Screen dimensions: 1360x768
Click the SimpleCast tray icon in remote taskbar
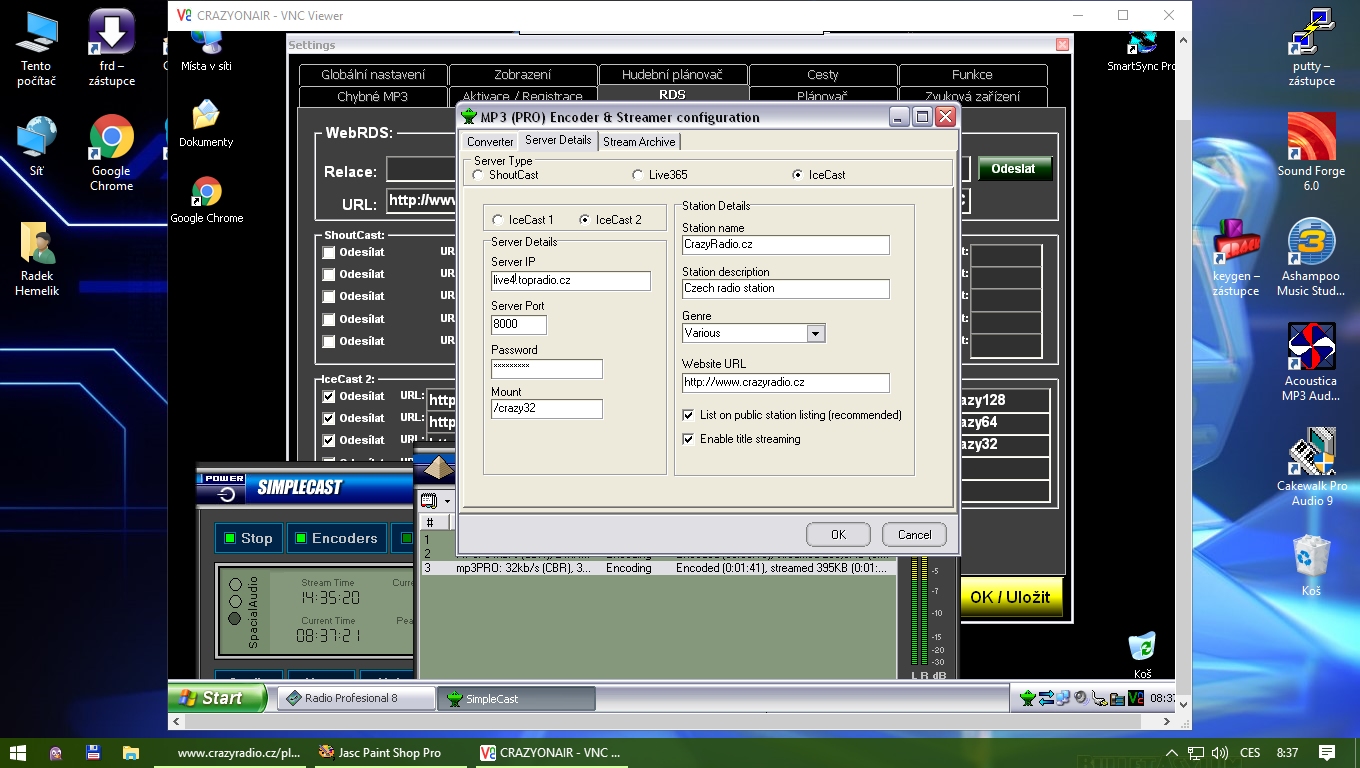[1027, 698]
